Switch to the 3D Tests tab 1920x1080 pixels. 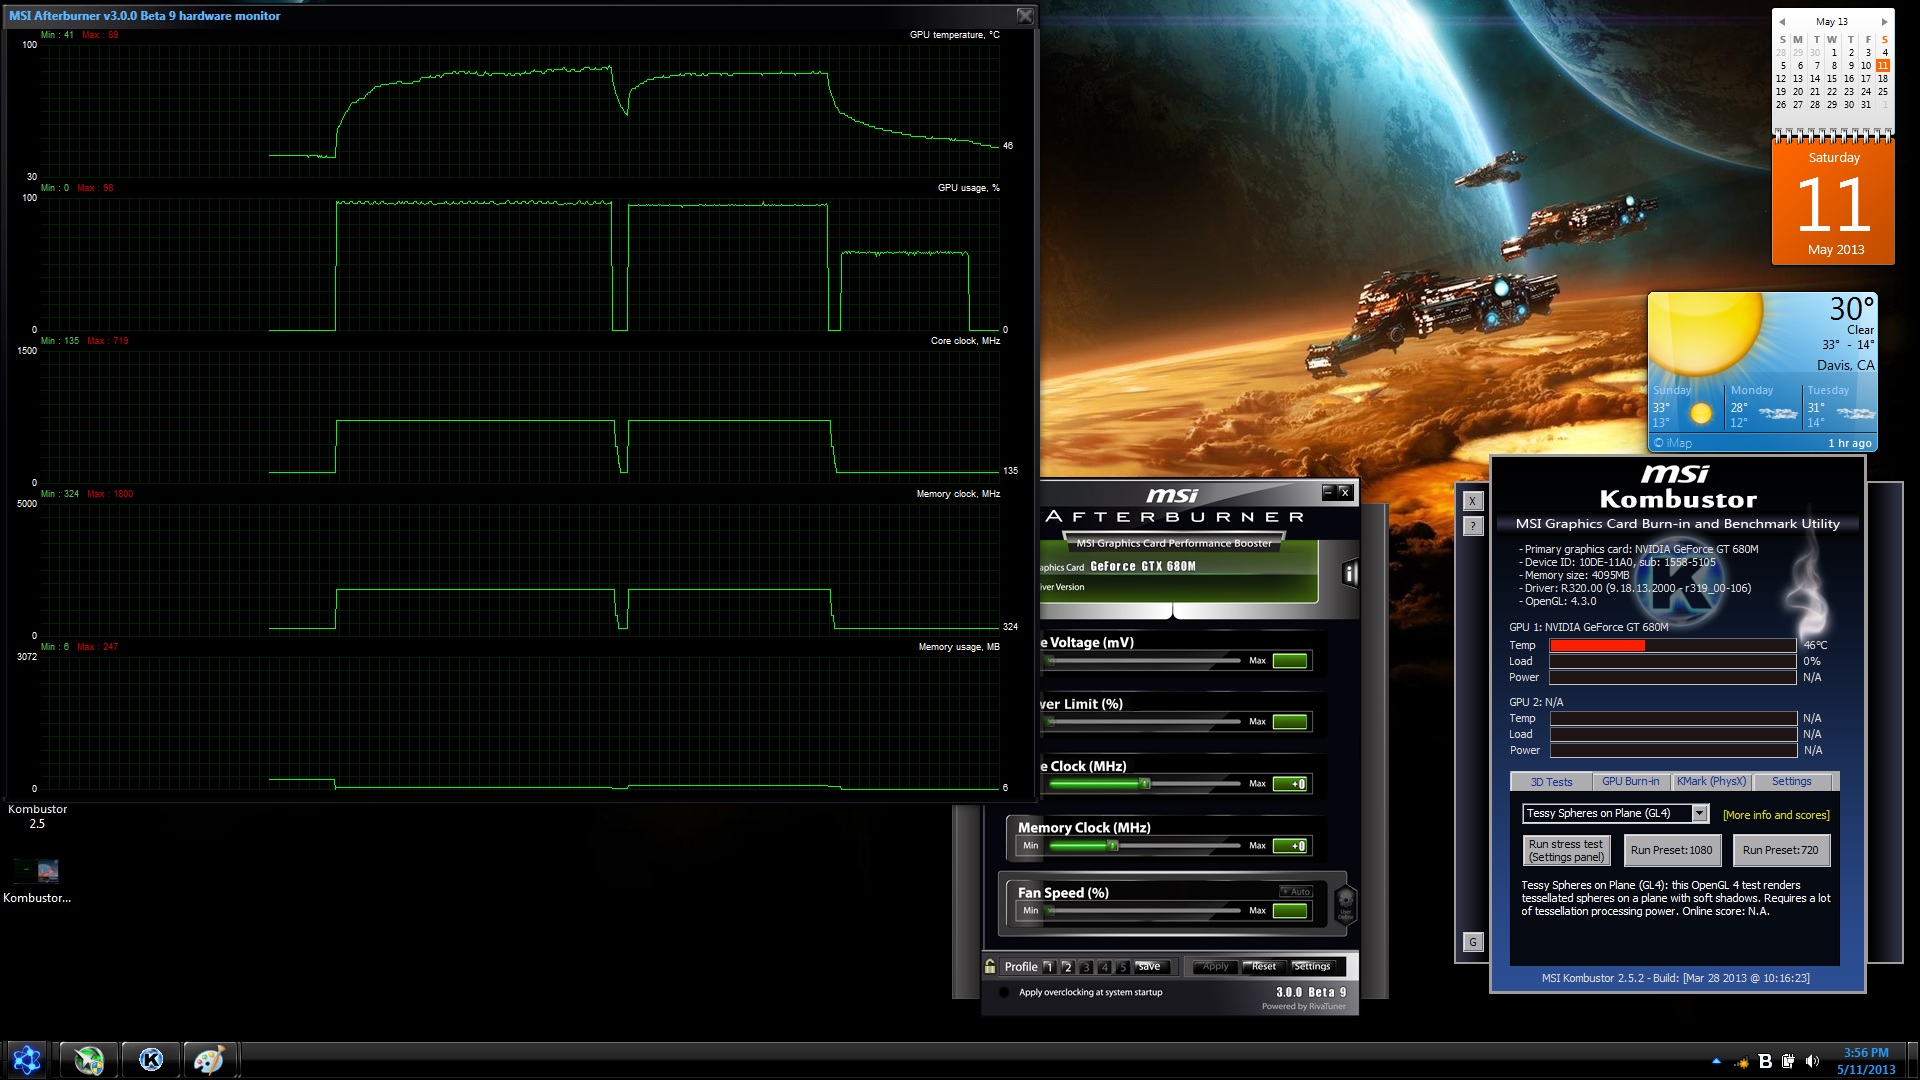click(1551, 782)
